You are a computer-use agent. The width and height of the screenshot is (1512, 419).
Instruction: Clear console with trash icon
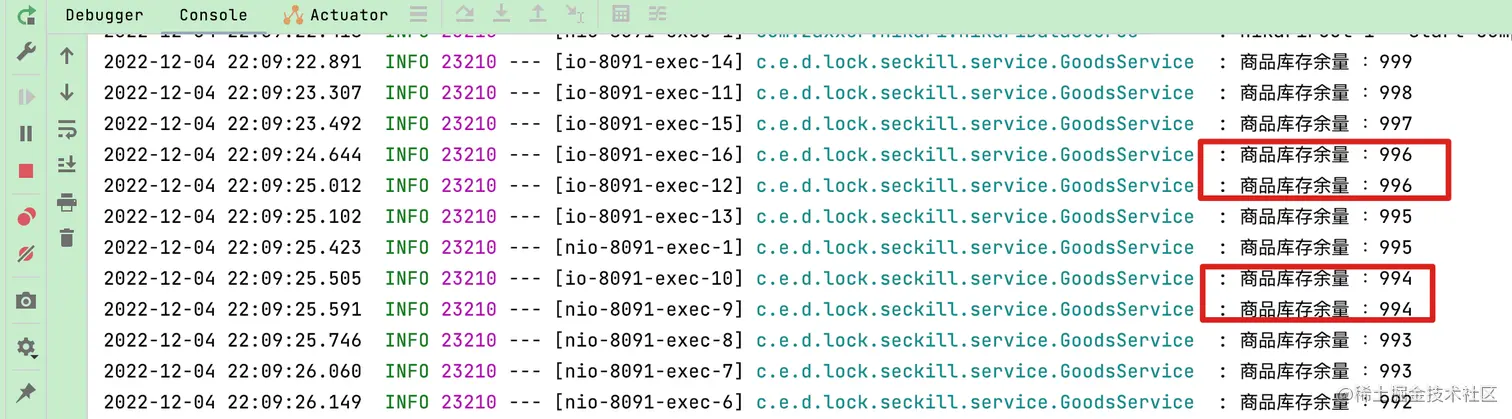(67, 237)
